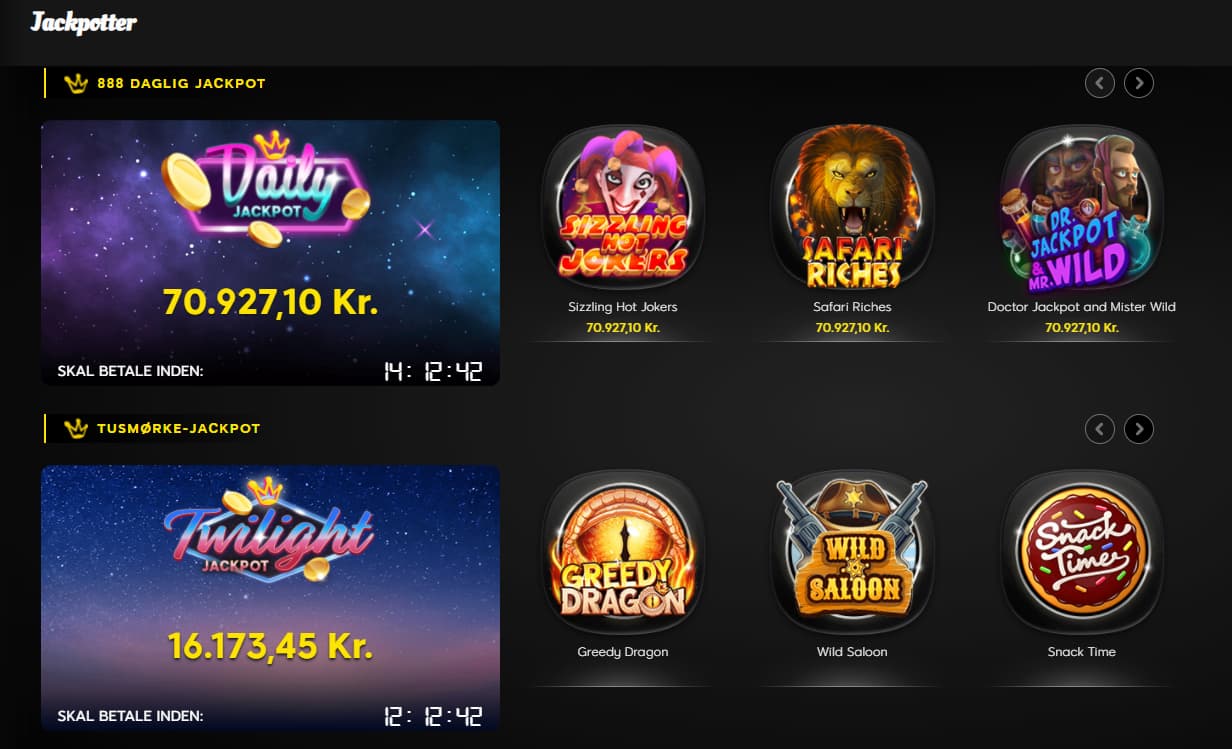
Task: Click the Jackpotter page title
Action: pos(84,22)
